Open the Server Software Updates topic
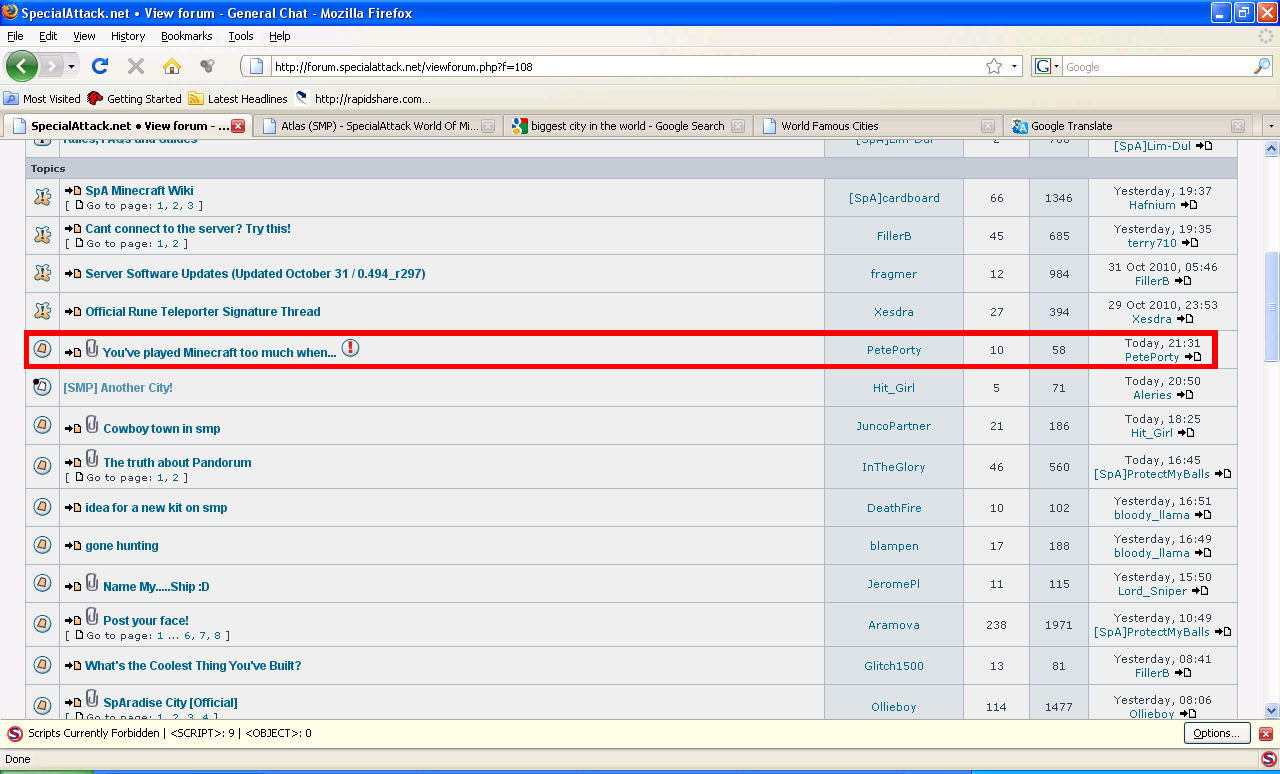 (255, 274)
